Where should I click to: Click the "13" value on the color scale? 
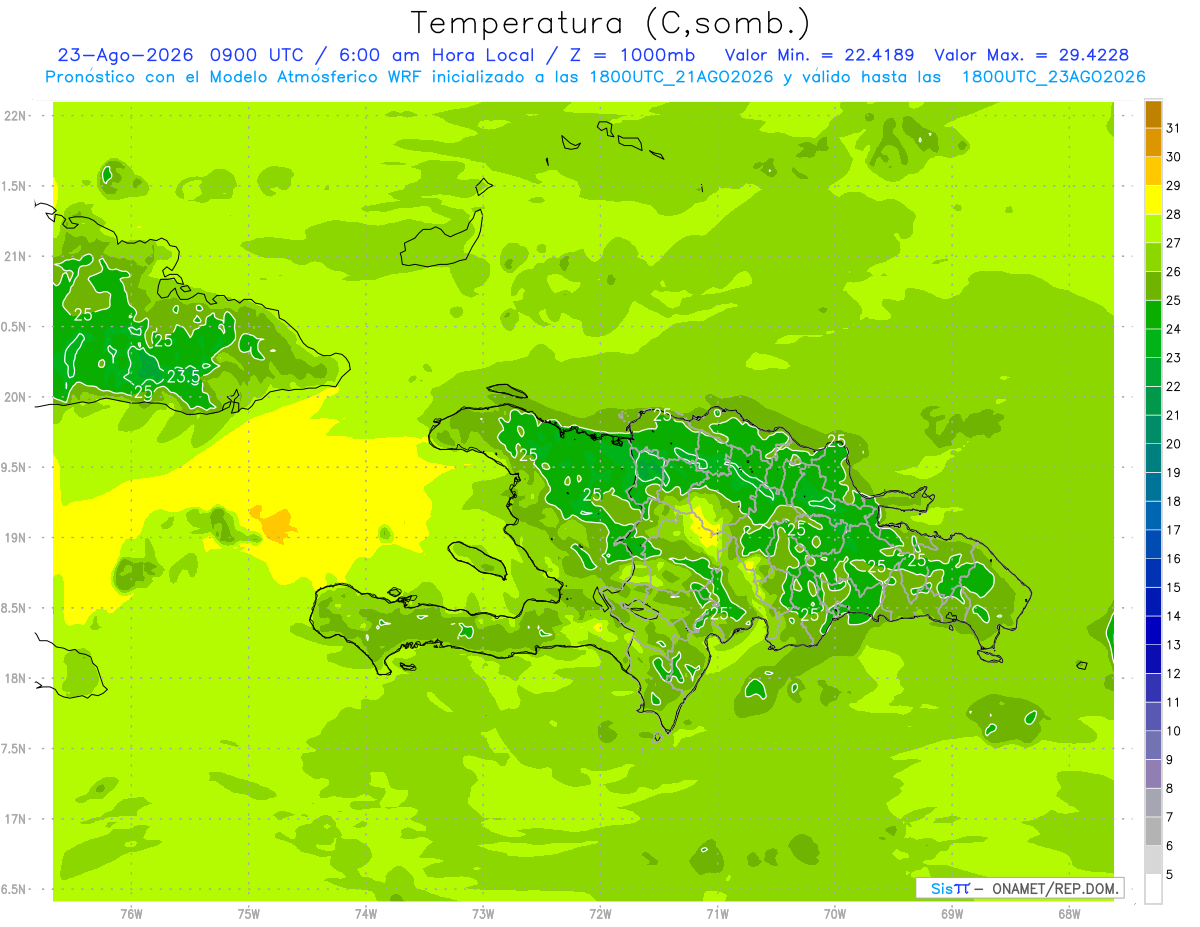pyautogui.click(x=1174, y=645)
